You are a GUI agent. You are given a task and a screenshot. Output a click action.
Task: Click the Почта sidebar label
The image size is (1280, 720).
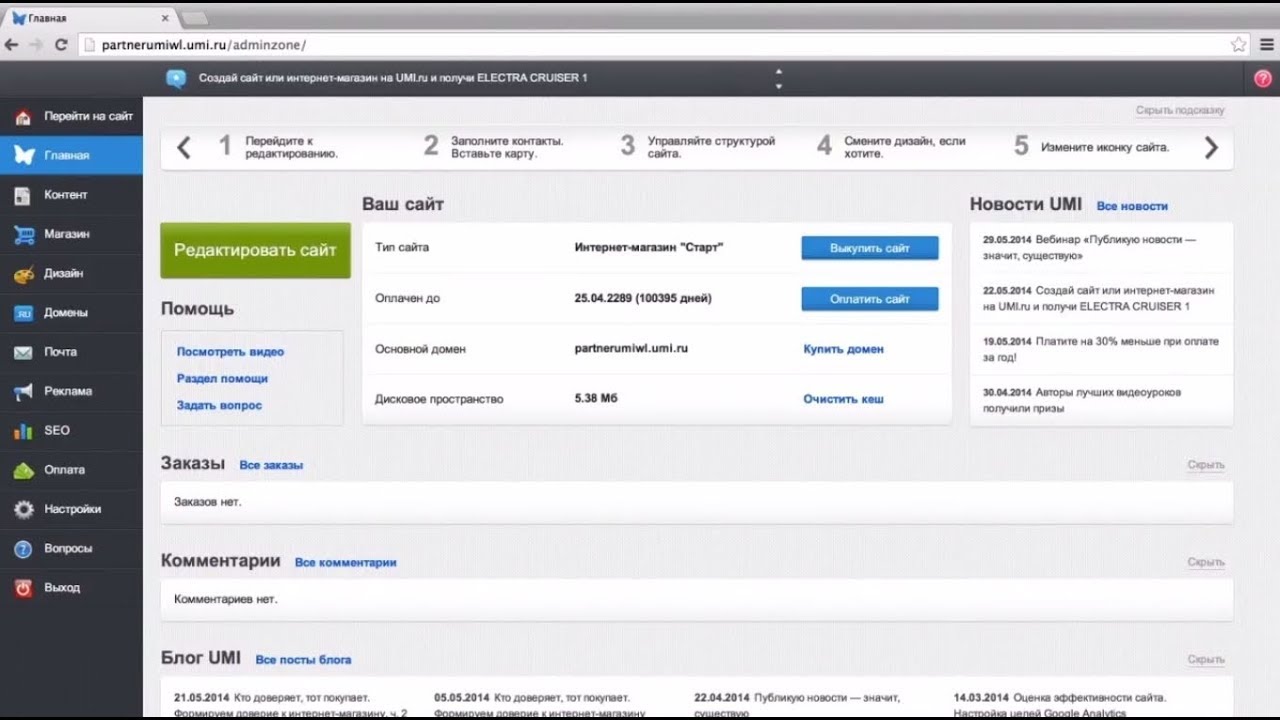point(60,352)
